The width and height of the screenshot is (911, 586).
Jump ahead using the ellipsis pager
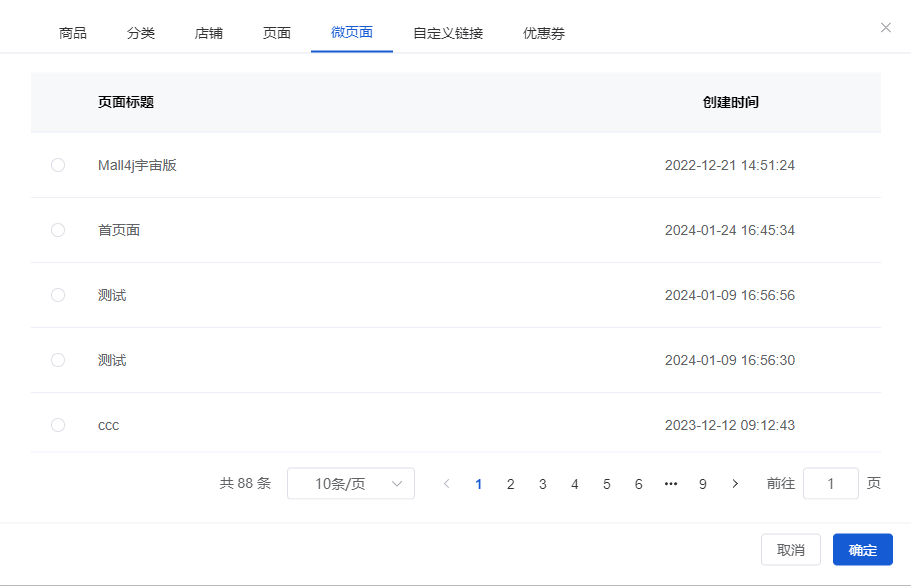point(670,484)
